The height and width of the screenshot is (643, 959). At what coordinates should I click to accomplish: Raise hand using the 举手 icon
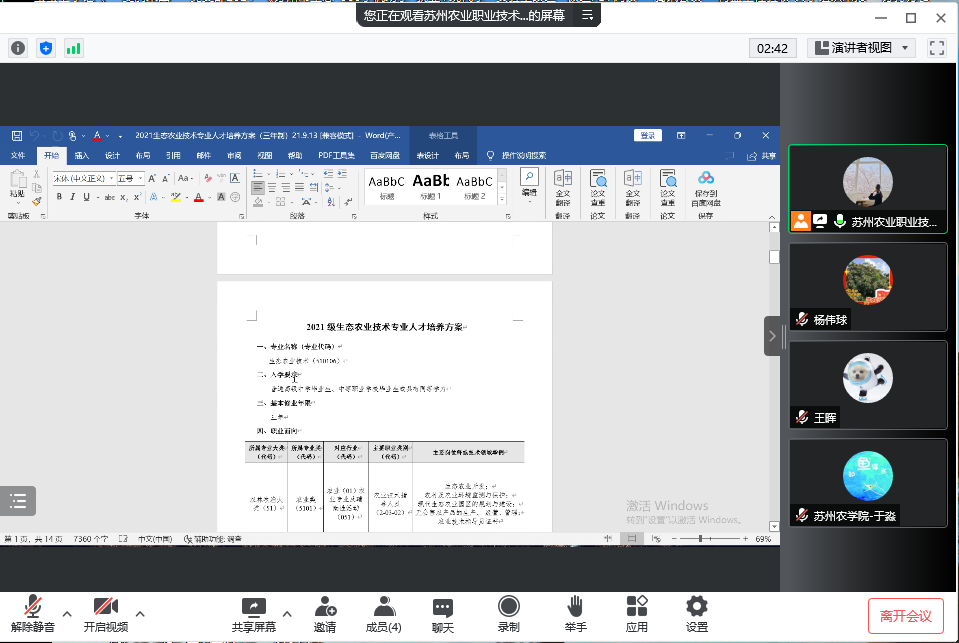[x=575, y=614]
